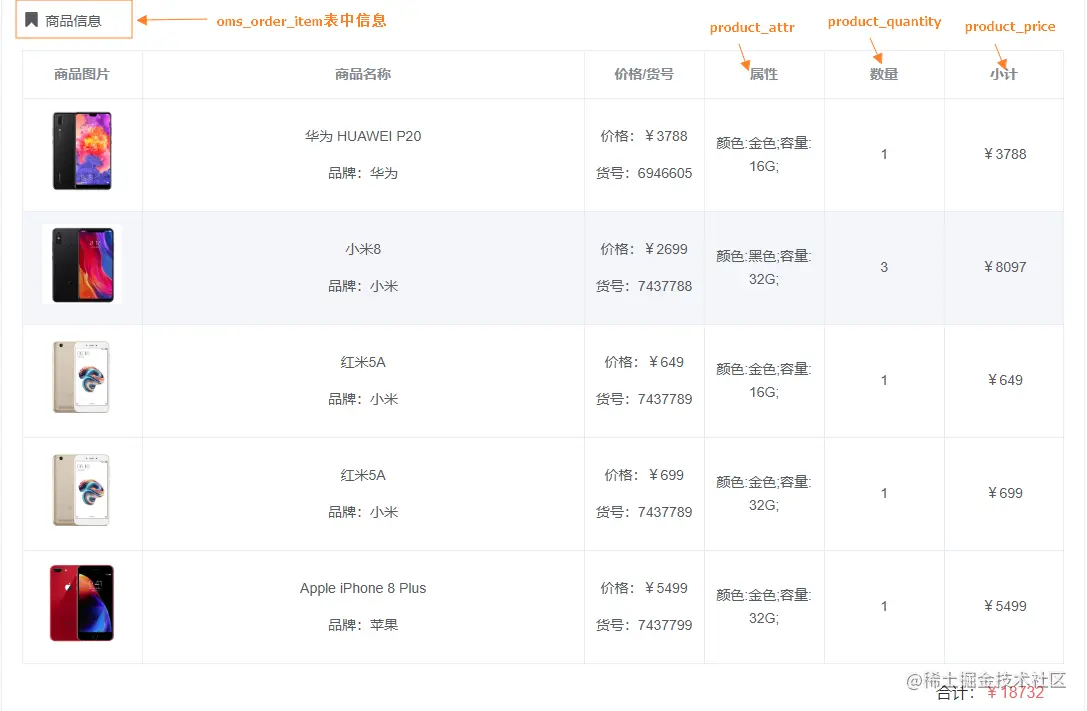Click the subtotal ￥3788
This screenshot has height=711, width=1087.
(1005, 155)
